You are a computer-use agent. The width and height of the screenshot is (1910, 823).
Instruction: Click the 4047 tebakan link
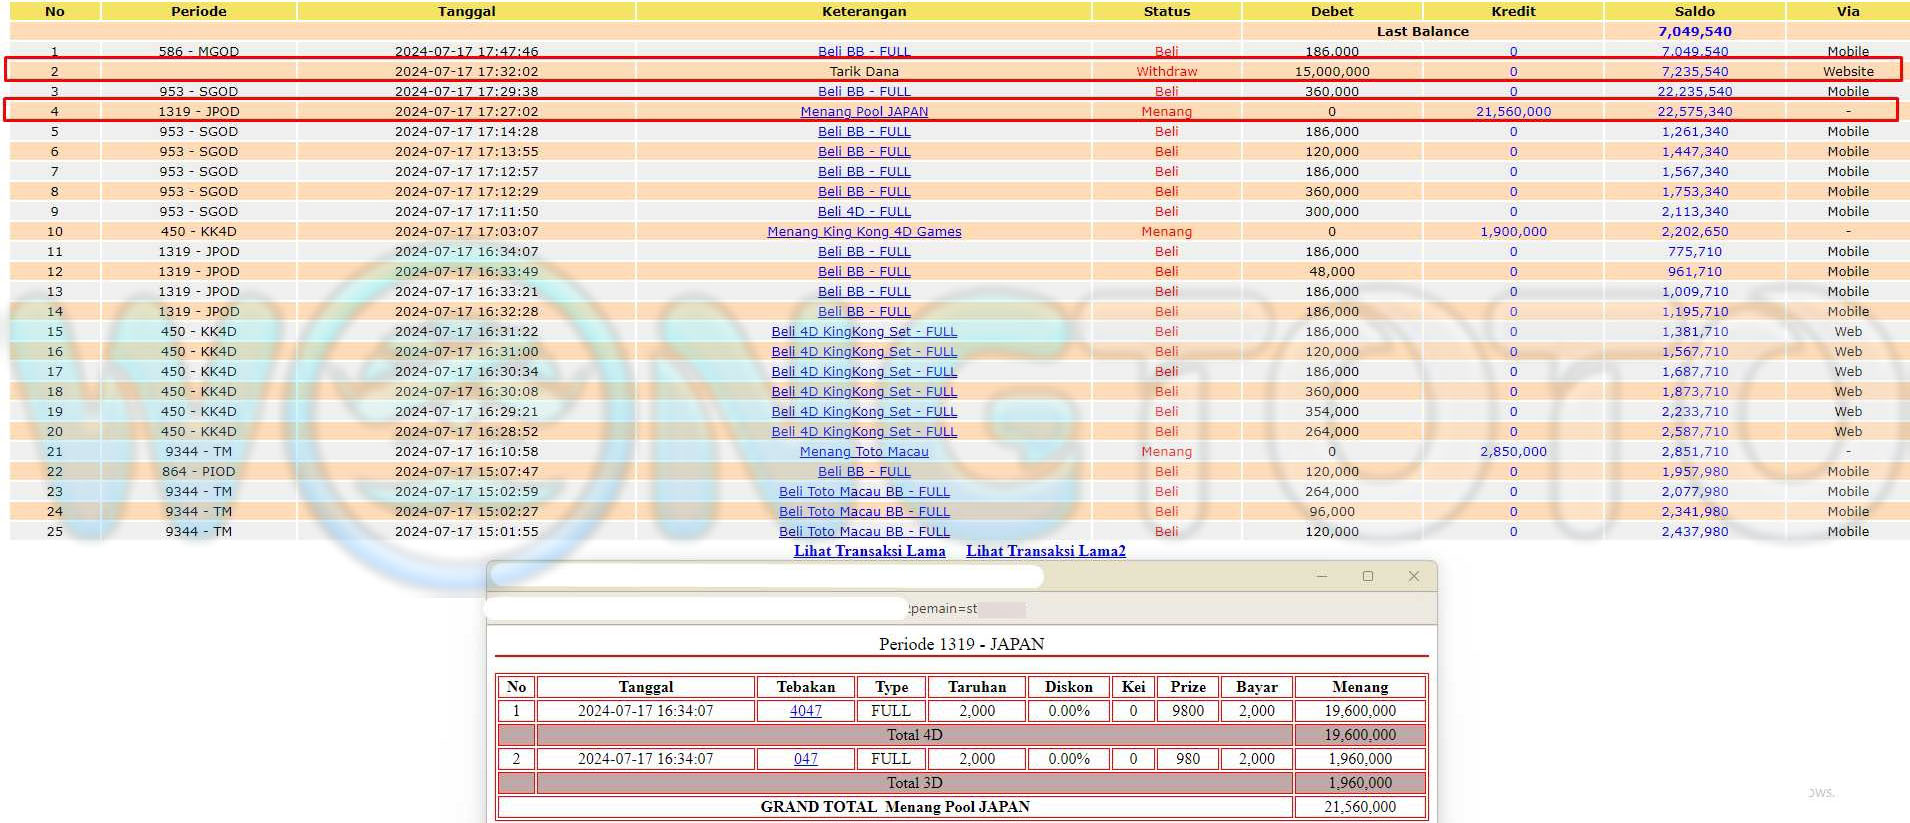point(805,711)
